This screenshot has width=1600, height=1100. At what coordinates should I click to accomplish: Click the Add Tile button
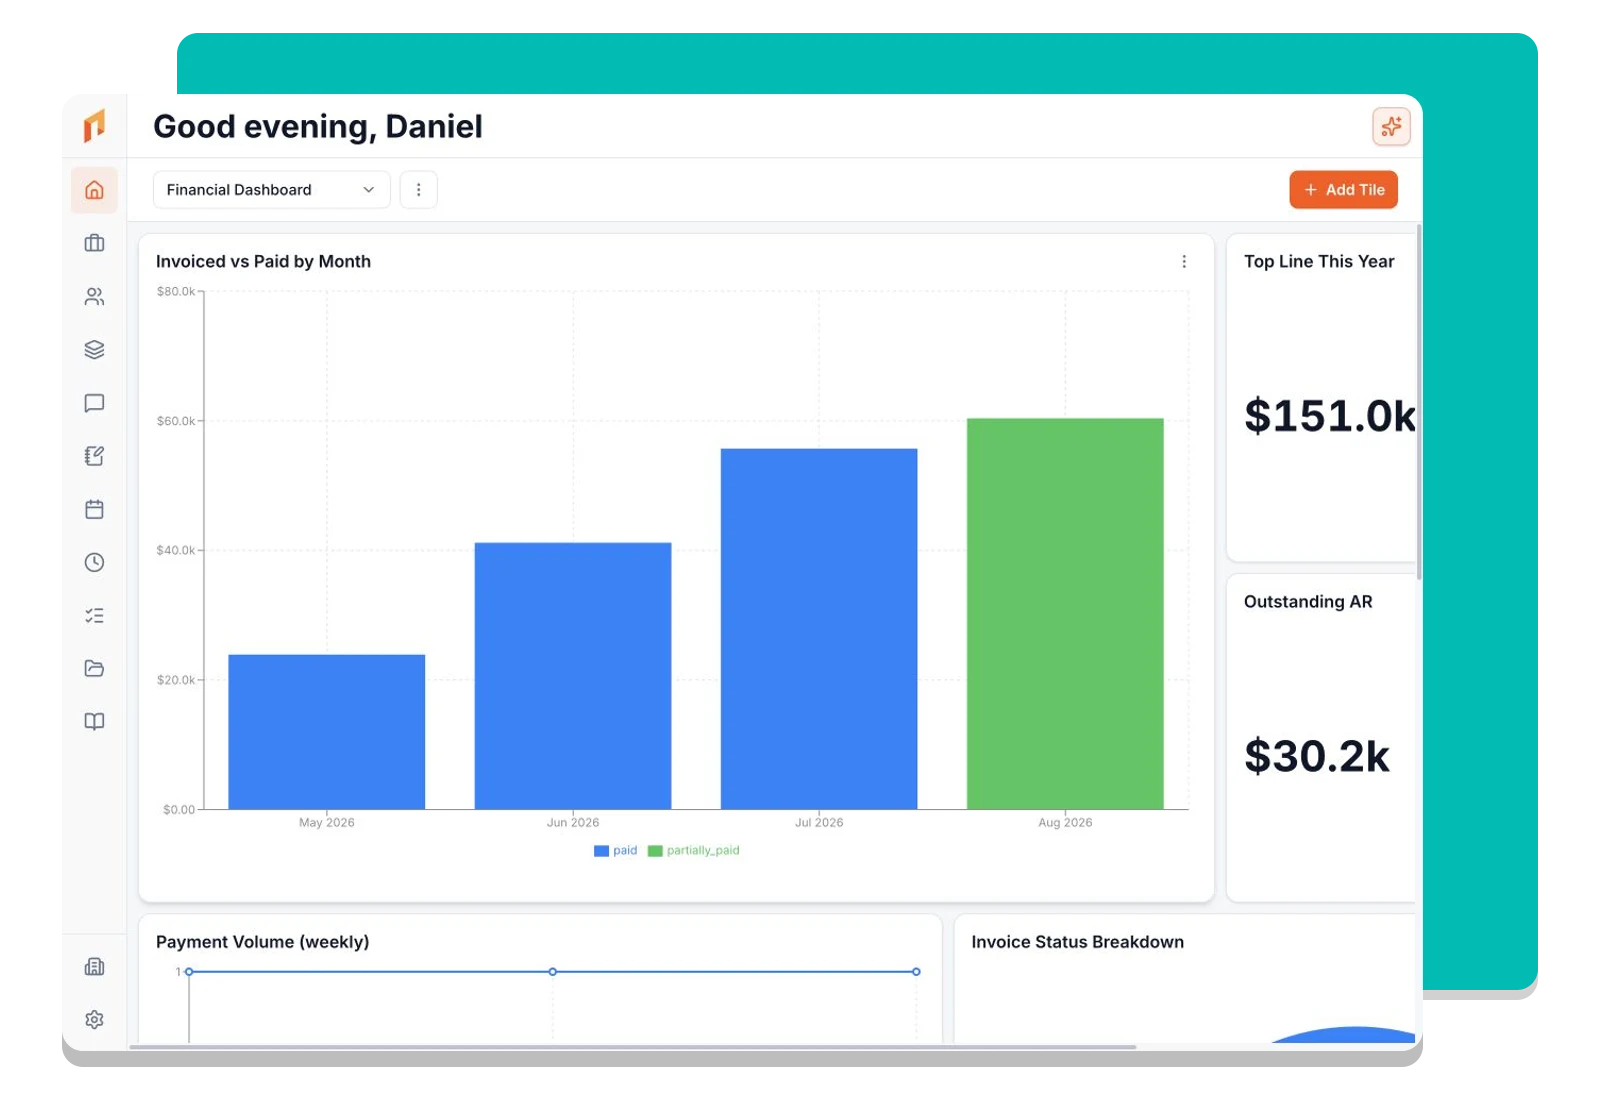[x=1343, y=190]
